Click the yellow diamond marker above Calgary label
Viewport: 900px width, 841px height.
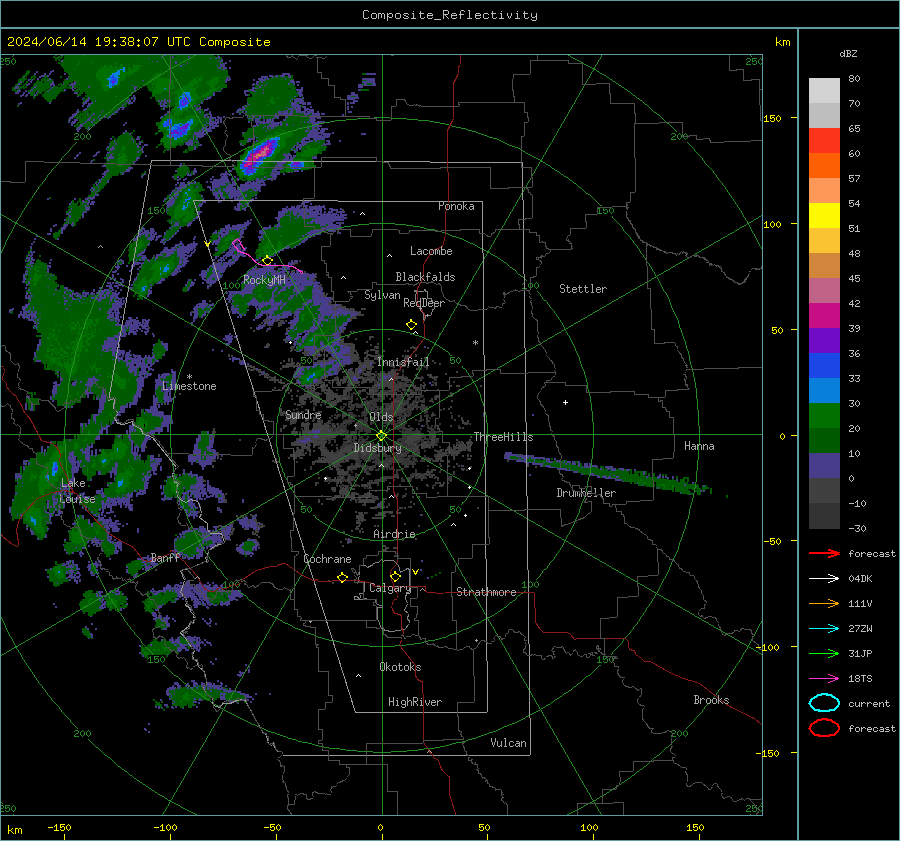(x=395, y=576)
